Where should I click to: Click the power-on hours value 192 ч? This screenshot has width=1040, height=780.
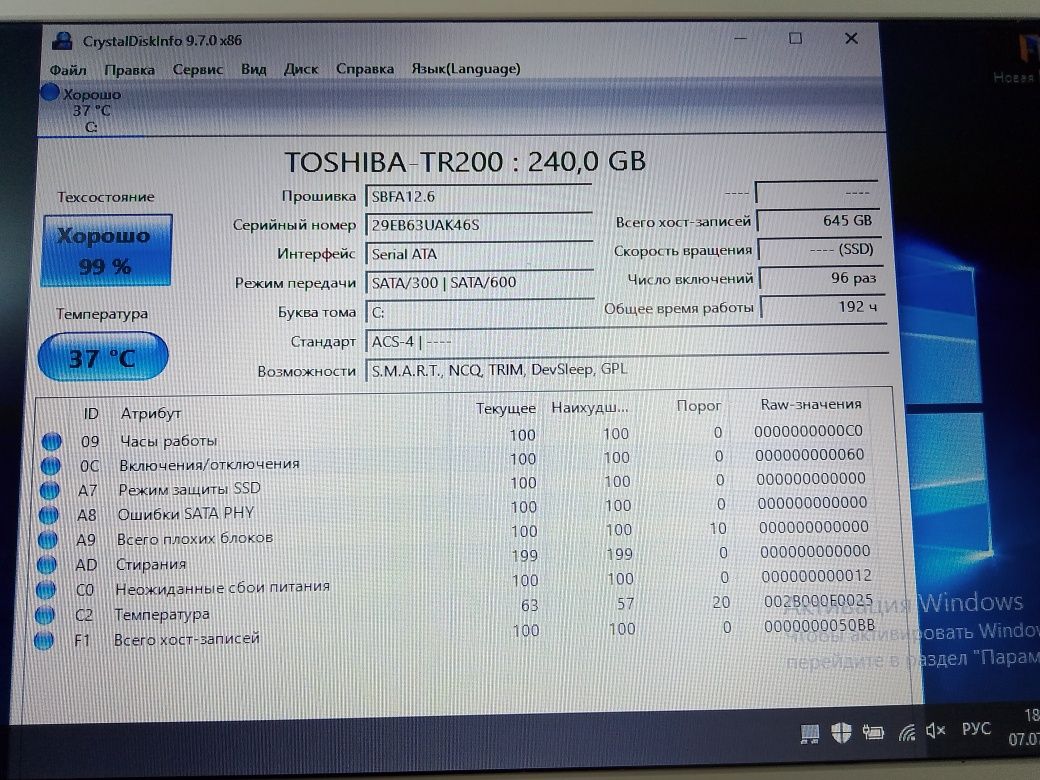point(823,307)
